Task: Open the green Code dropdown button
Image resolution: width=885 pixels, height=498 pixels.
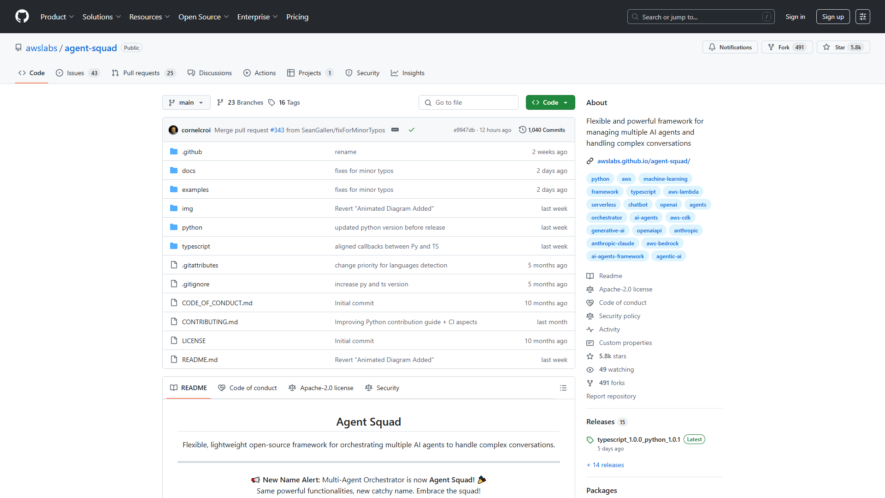Action: click(550, 102)
